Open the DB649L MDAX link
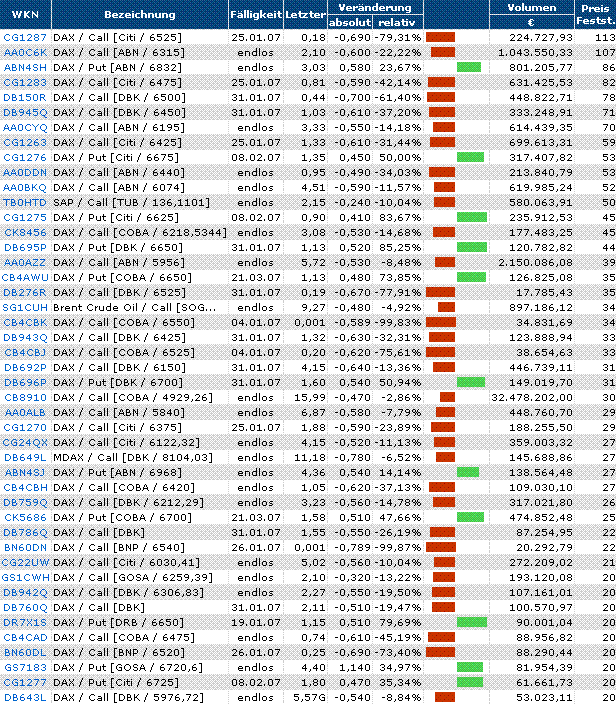Image resolution: width=616 pixels, height=704 pixels. 25,458
